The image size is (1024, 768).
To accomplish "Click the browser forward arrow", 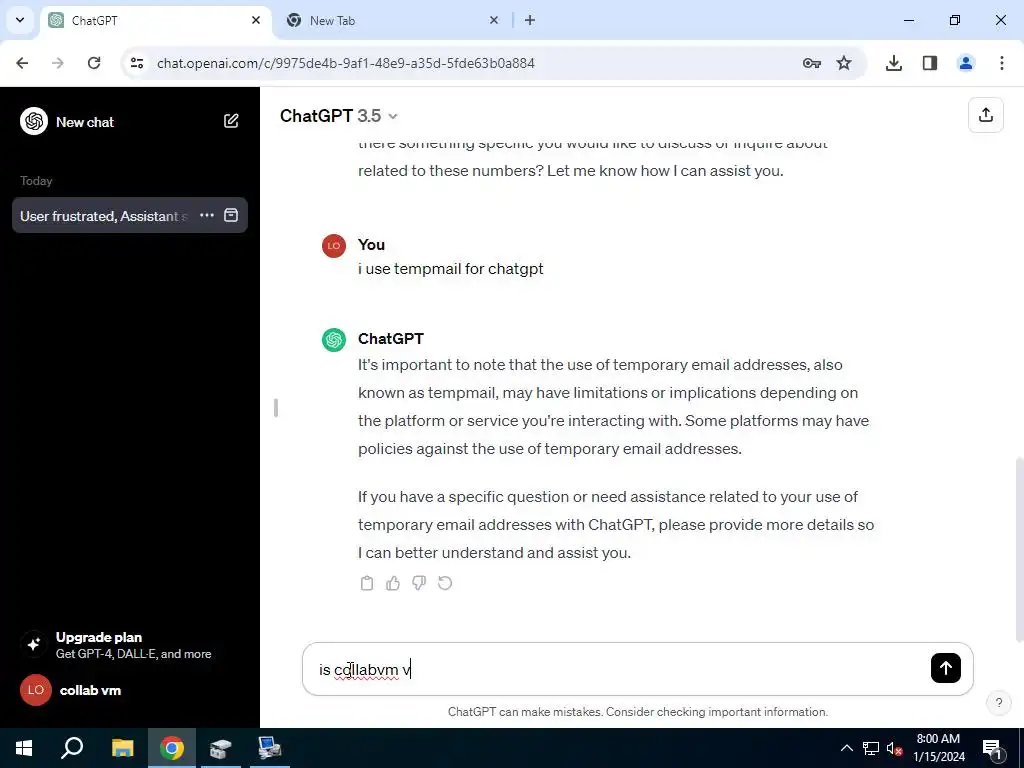I will pyautogui.click(x=57, y=63).
